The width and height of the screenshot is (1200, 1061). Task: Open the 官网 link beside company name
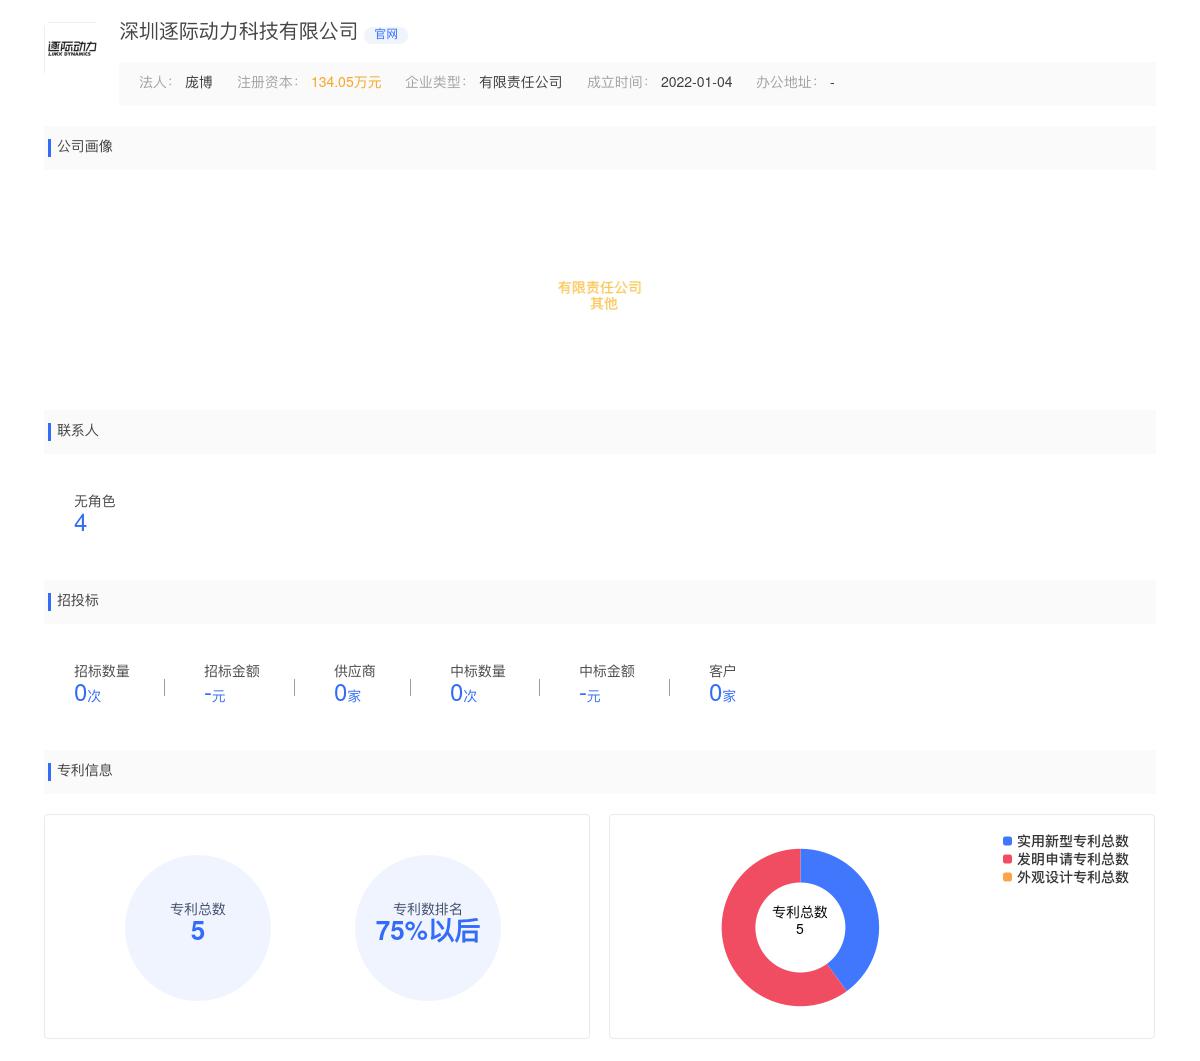[x=386, y=34]
